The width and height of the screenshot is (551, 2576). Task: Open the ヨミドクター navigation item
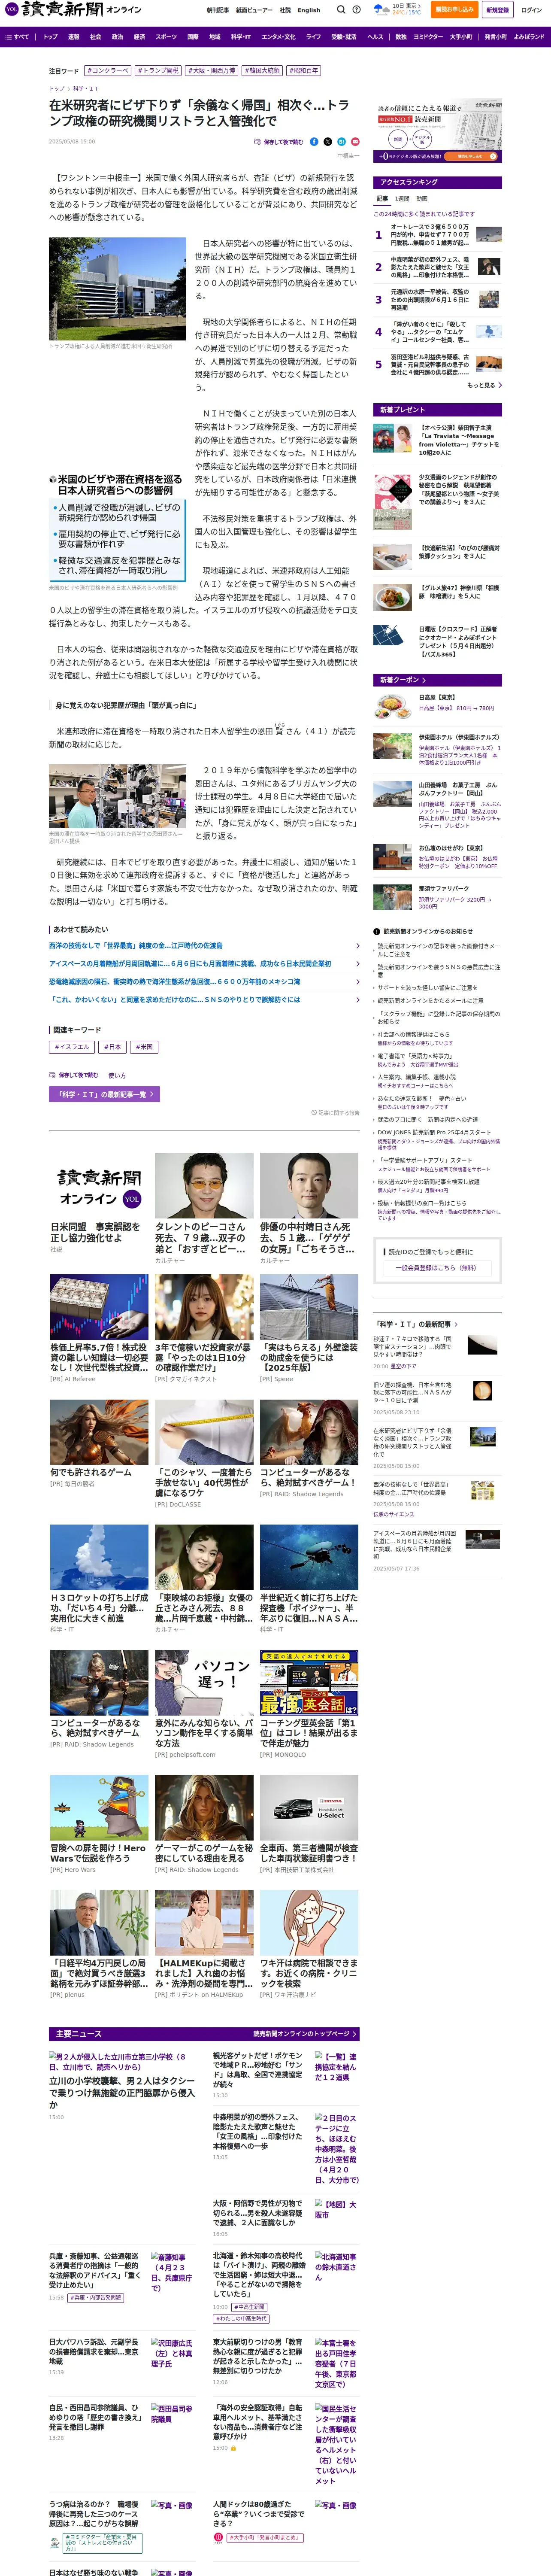[x=428, y=37]
